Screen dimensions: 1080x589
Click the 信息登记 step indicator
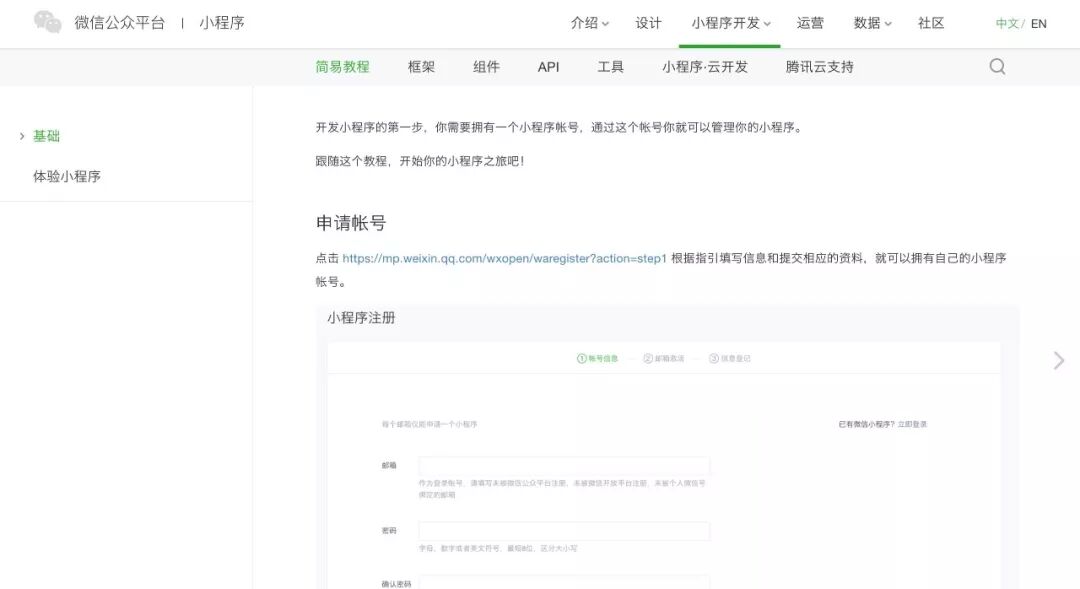click(x=729, y=358)
